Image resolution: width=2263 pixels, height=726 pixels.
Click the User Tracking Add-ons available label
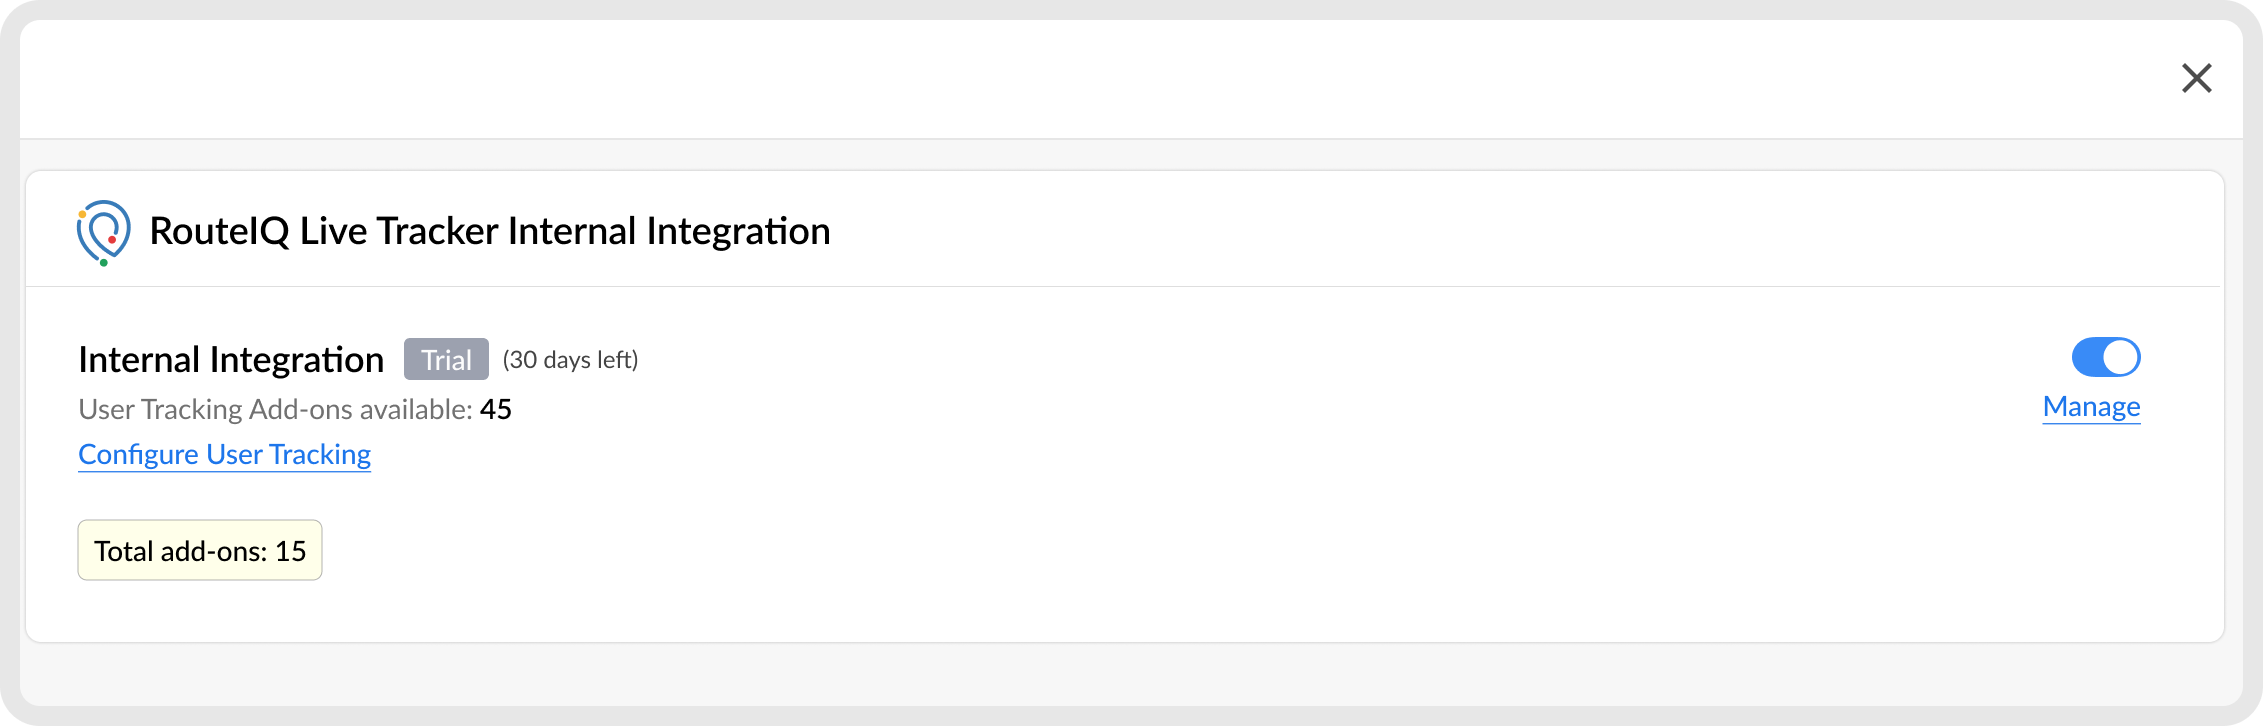pos(275,410)
